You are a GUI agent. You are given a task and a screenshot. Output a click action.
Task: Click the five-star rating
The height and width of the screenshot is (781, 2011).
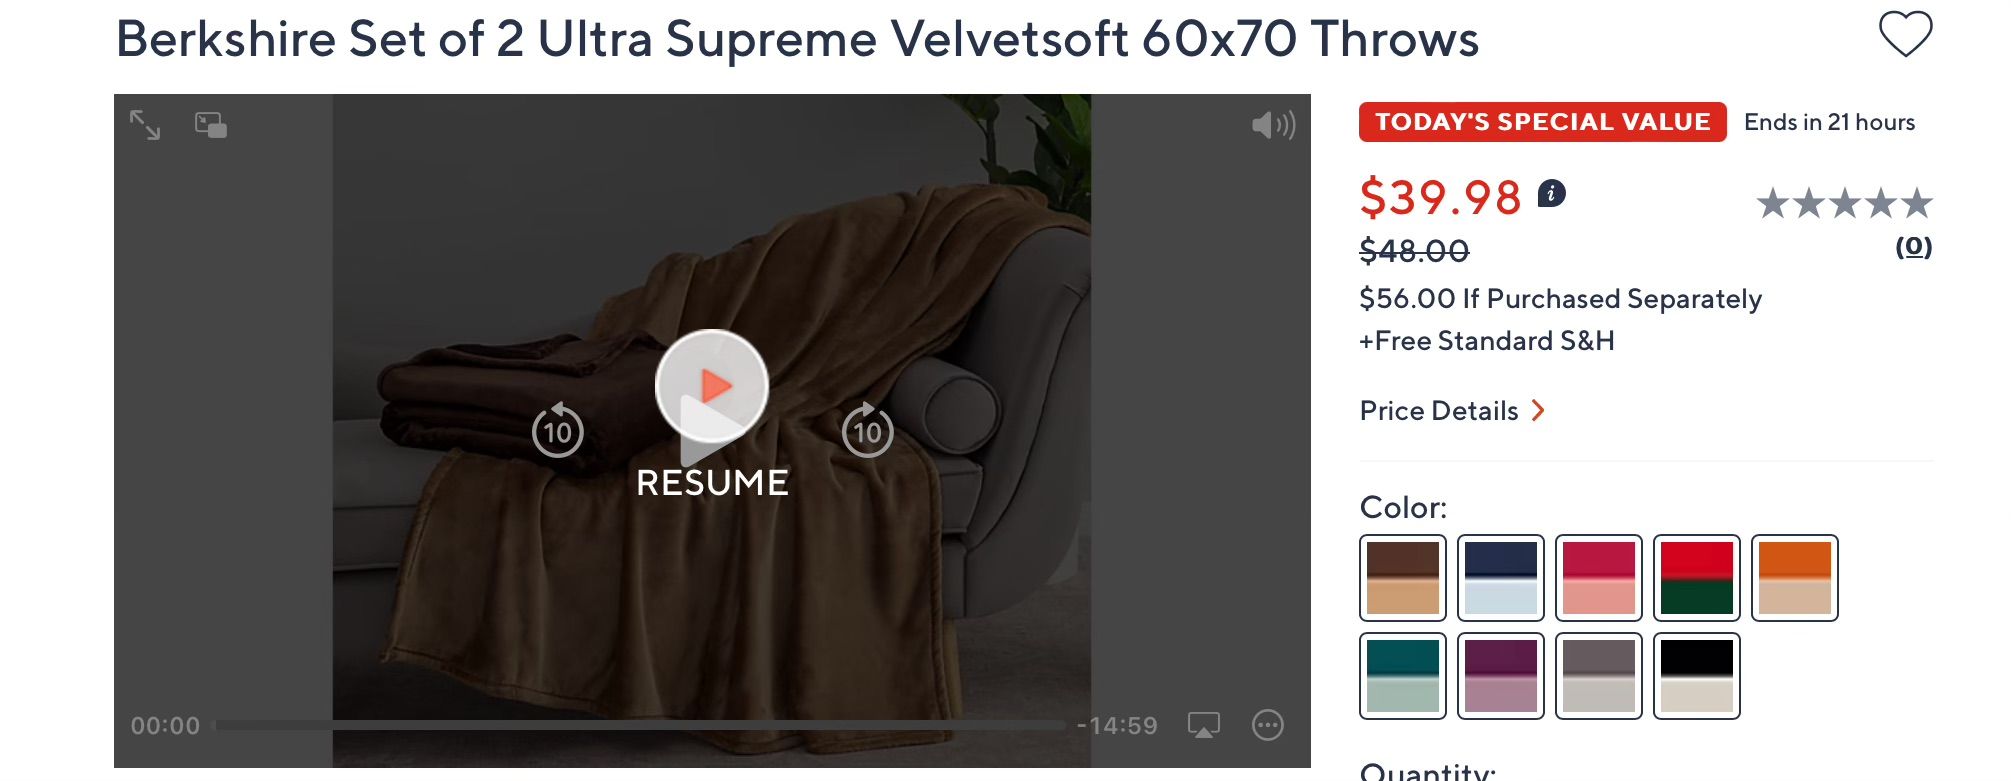[1845, 204]
